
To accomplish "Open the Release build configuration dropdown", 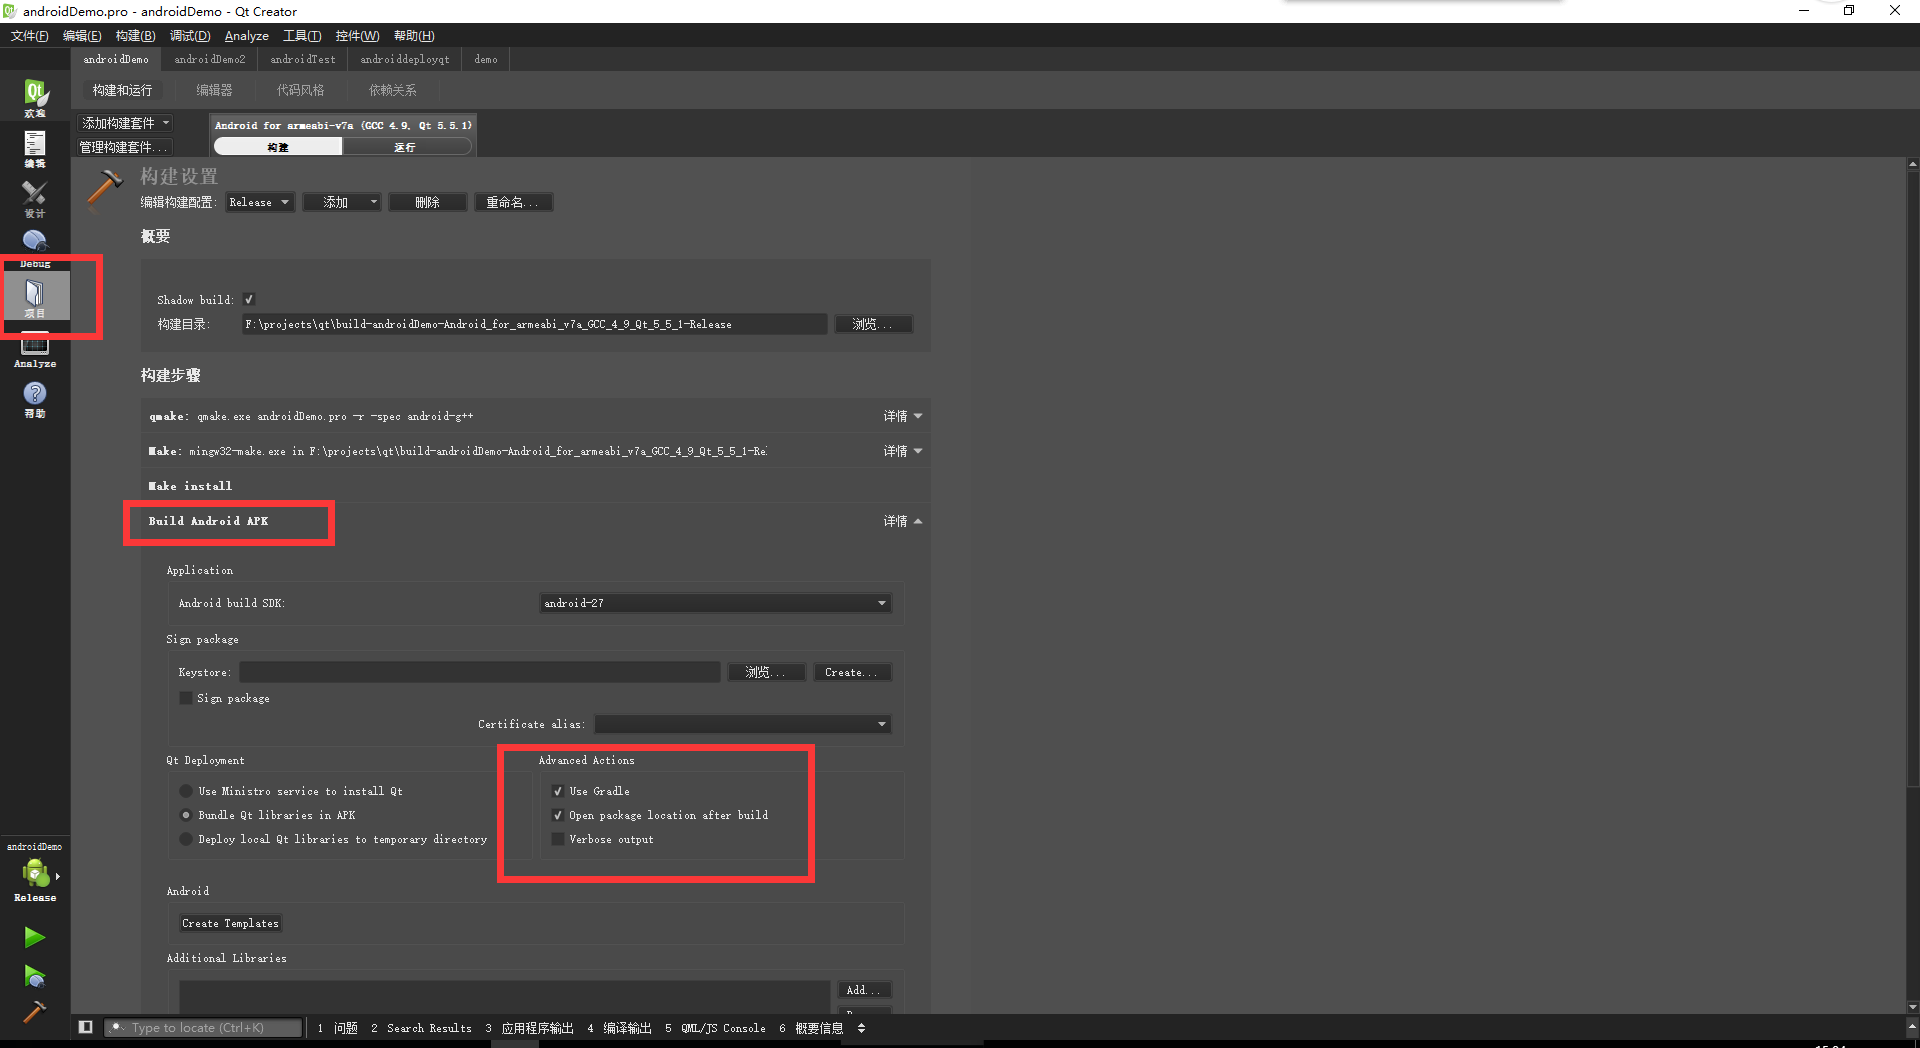I will tap(260, 202).
